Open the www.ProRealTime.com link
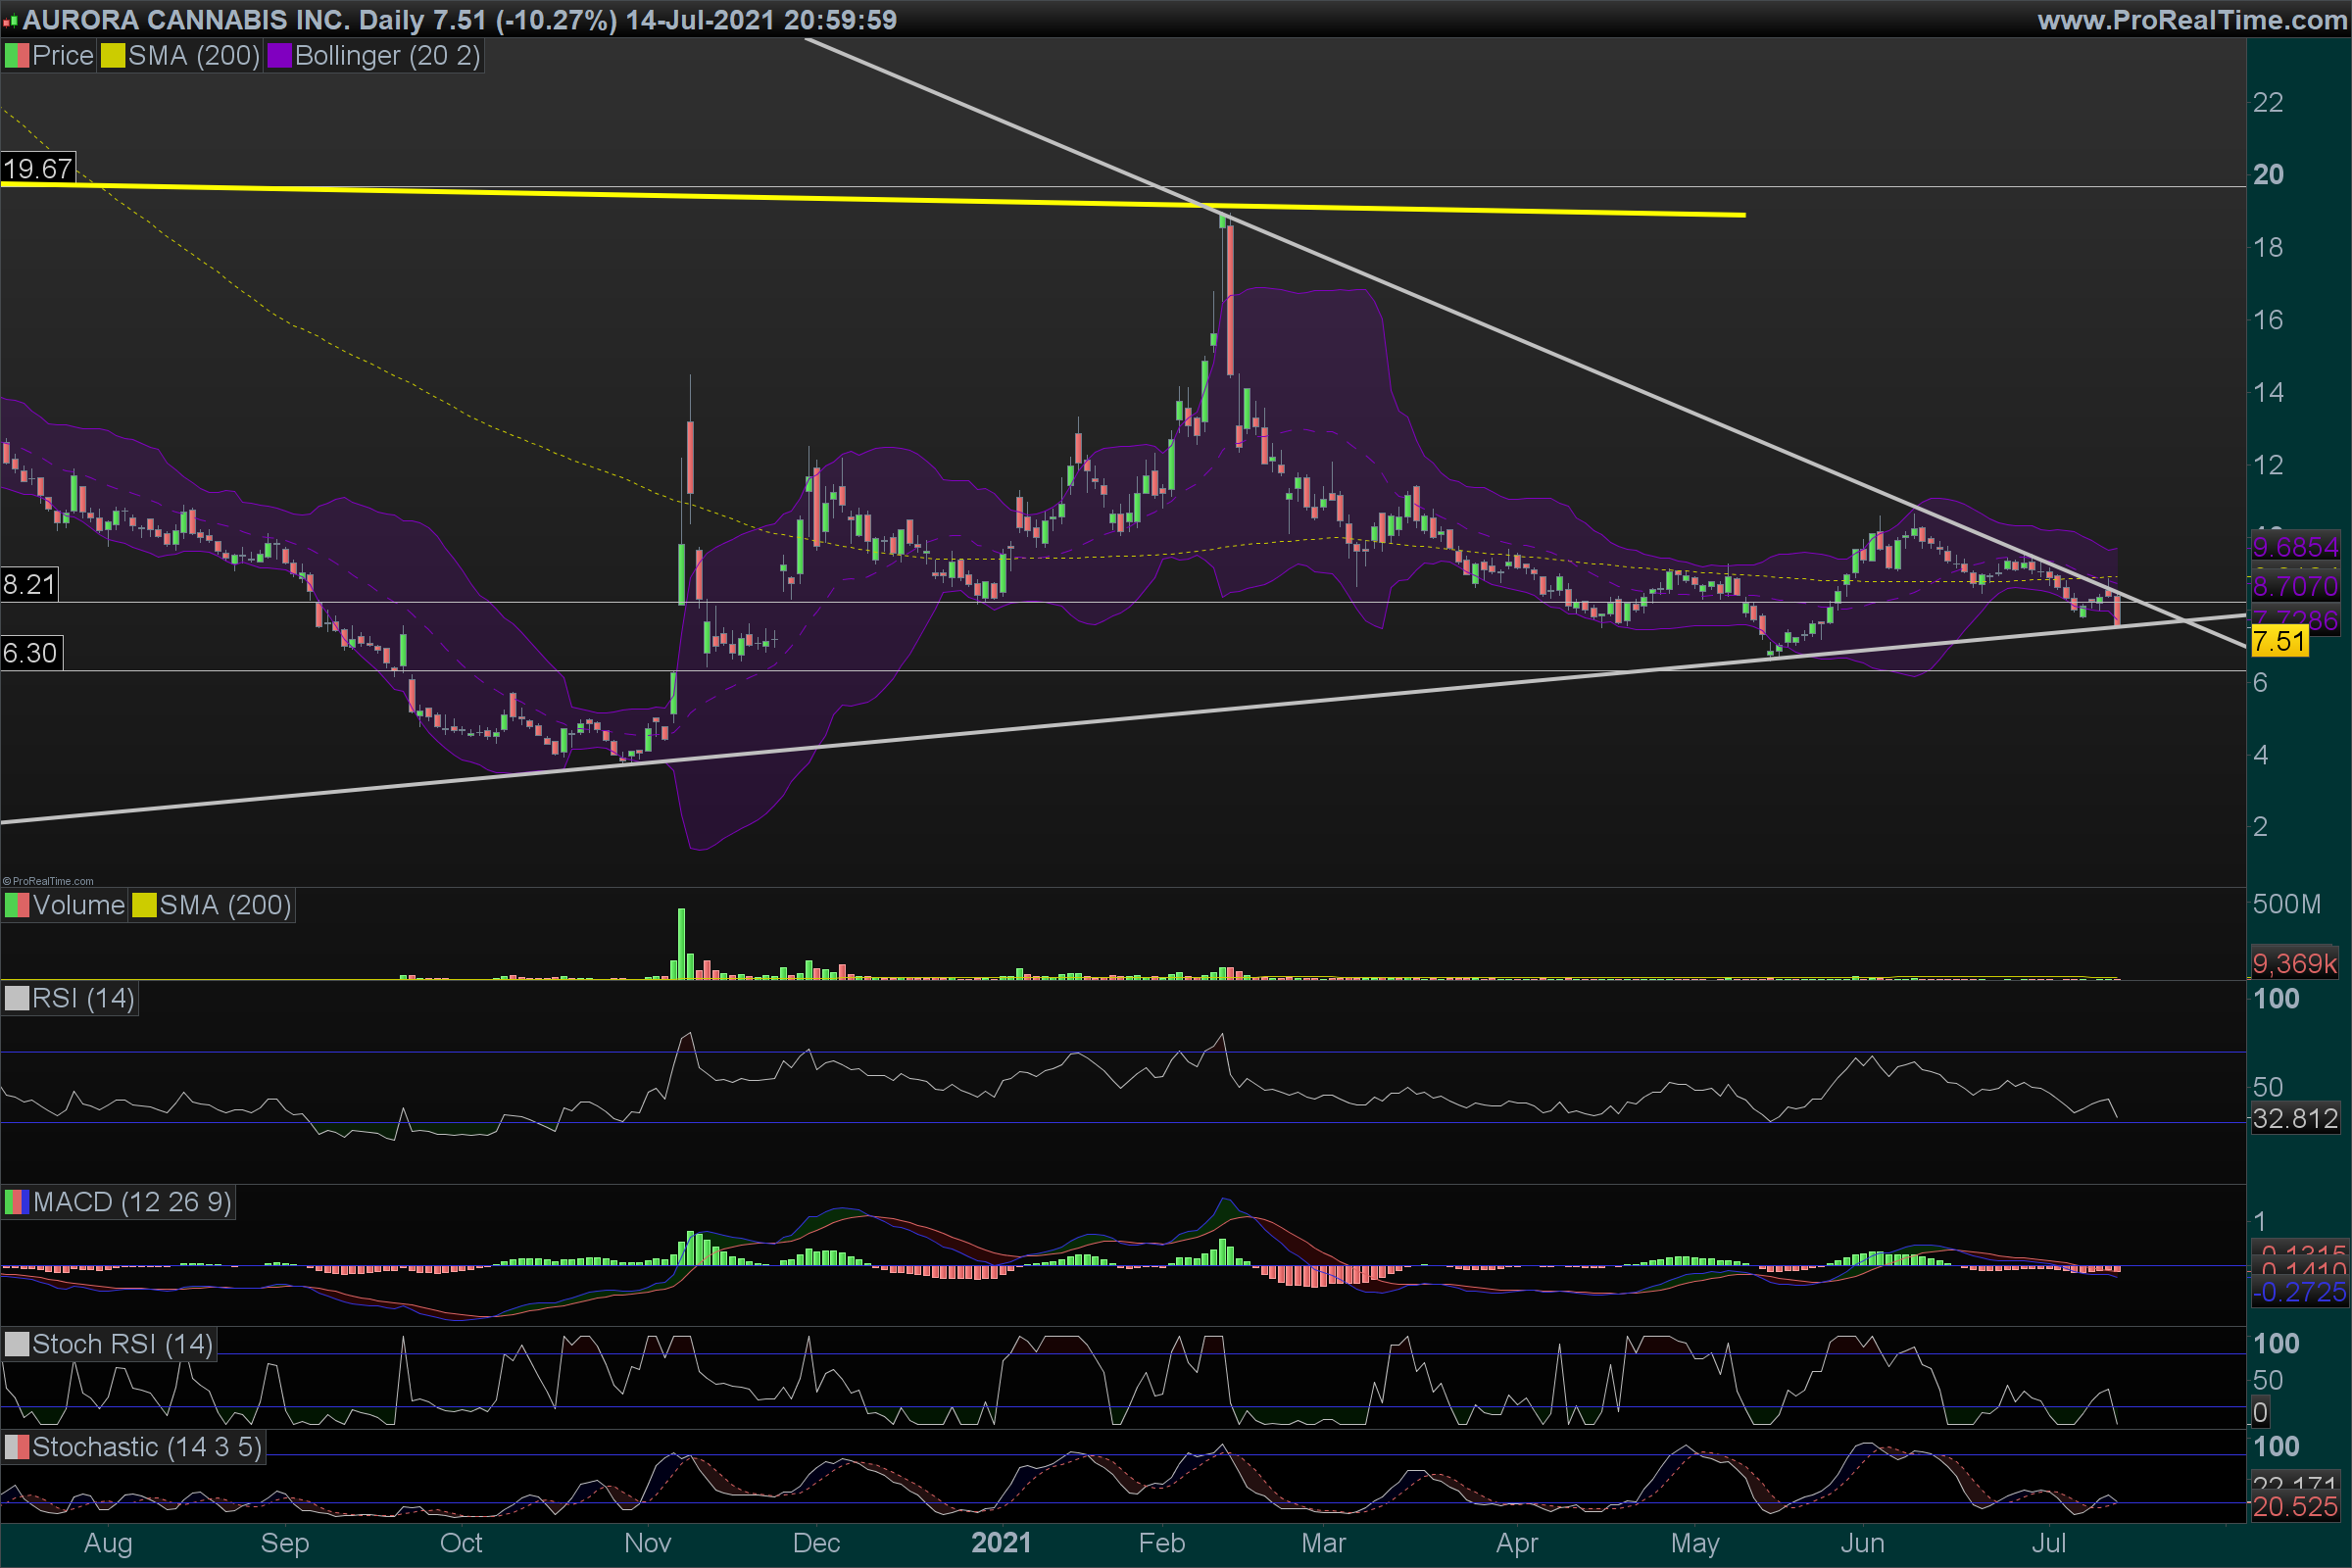This screenshot has width=2352, height=1568. (x=2190, y=20)
